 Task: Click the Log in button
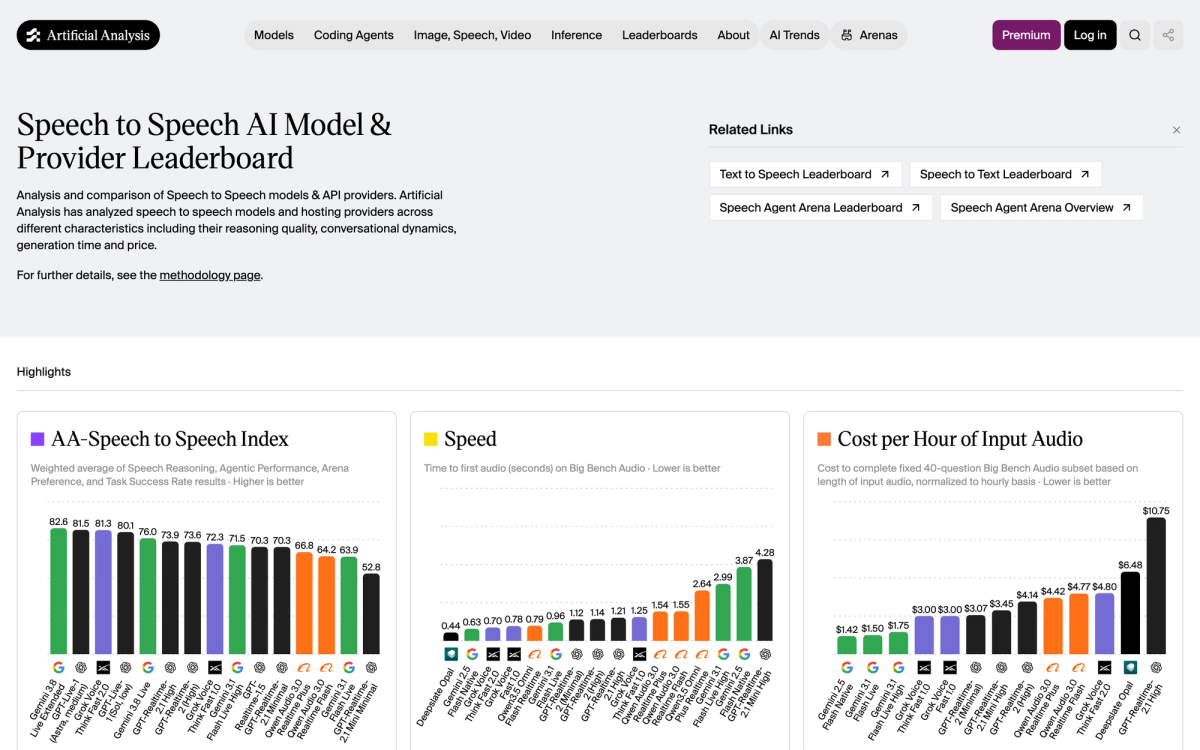pyautogui.click(x=1090, y=35)
